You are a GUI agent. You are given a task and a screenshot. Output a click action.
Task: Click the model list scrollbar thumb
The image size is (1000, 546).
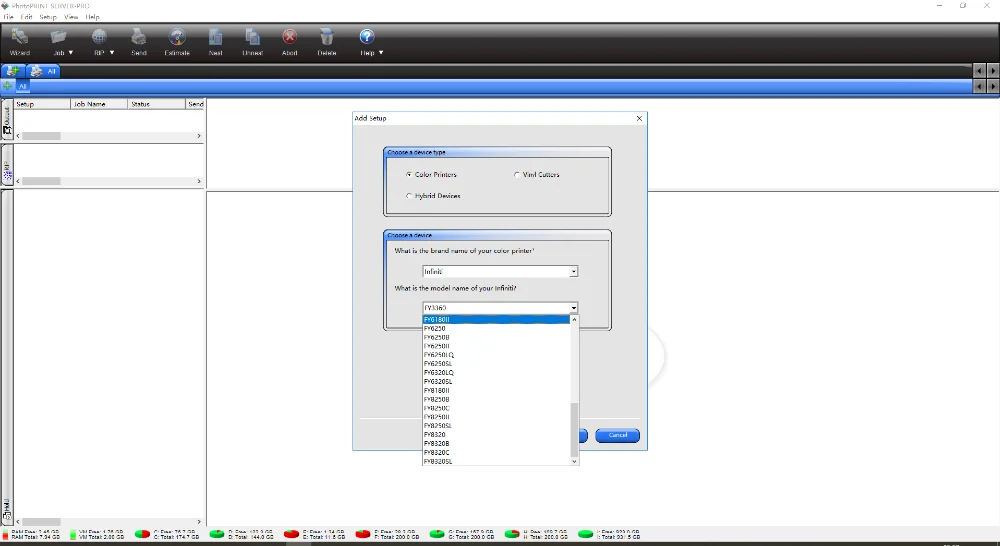(574, 429)
